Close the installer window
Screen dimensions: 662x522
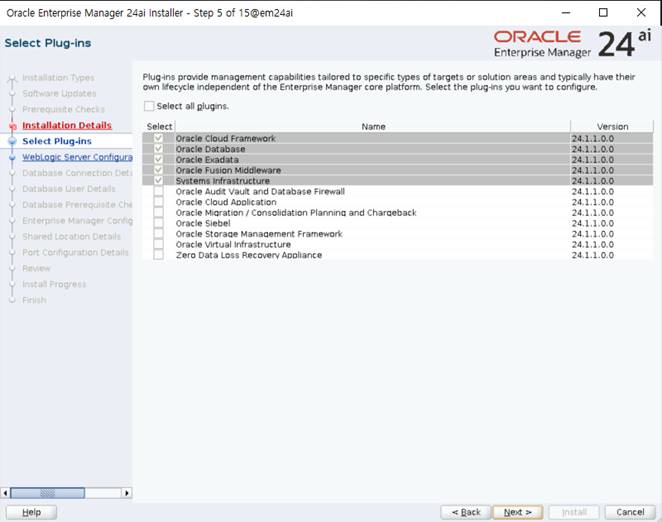[641, 13]
